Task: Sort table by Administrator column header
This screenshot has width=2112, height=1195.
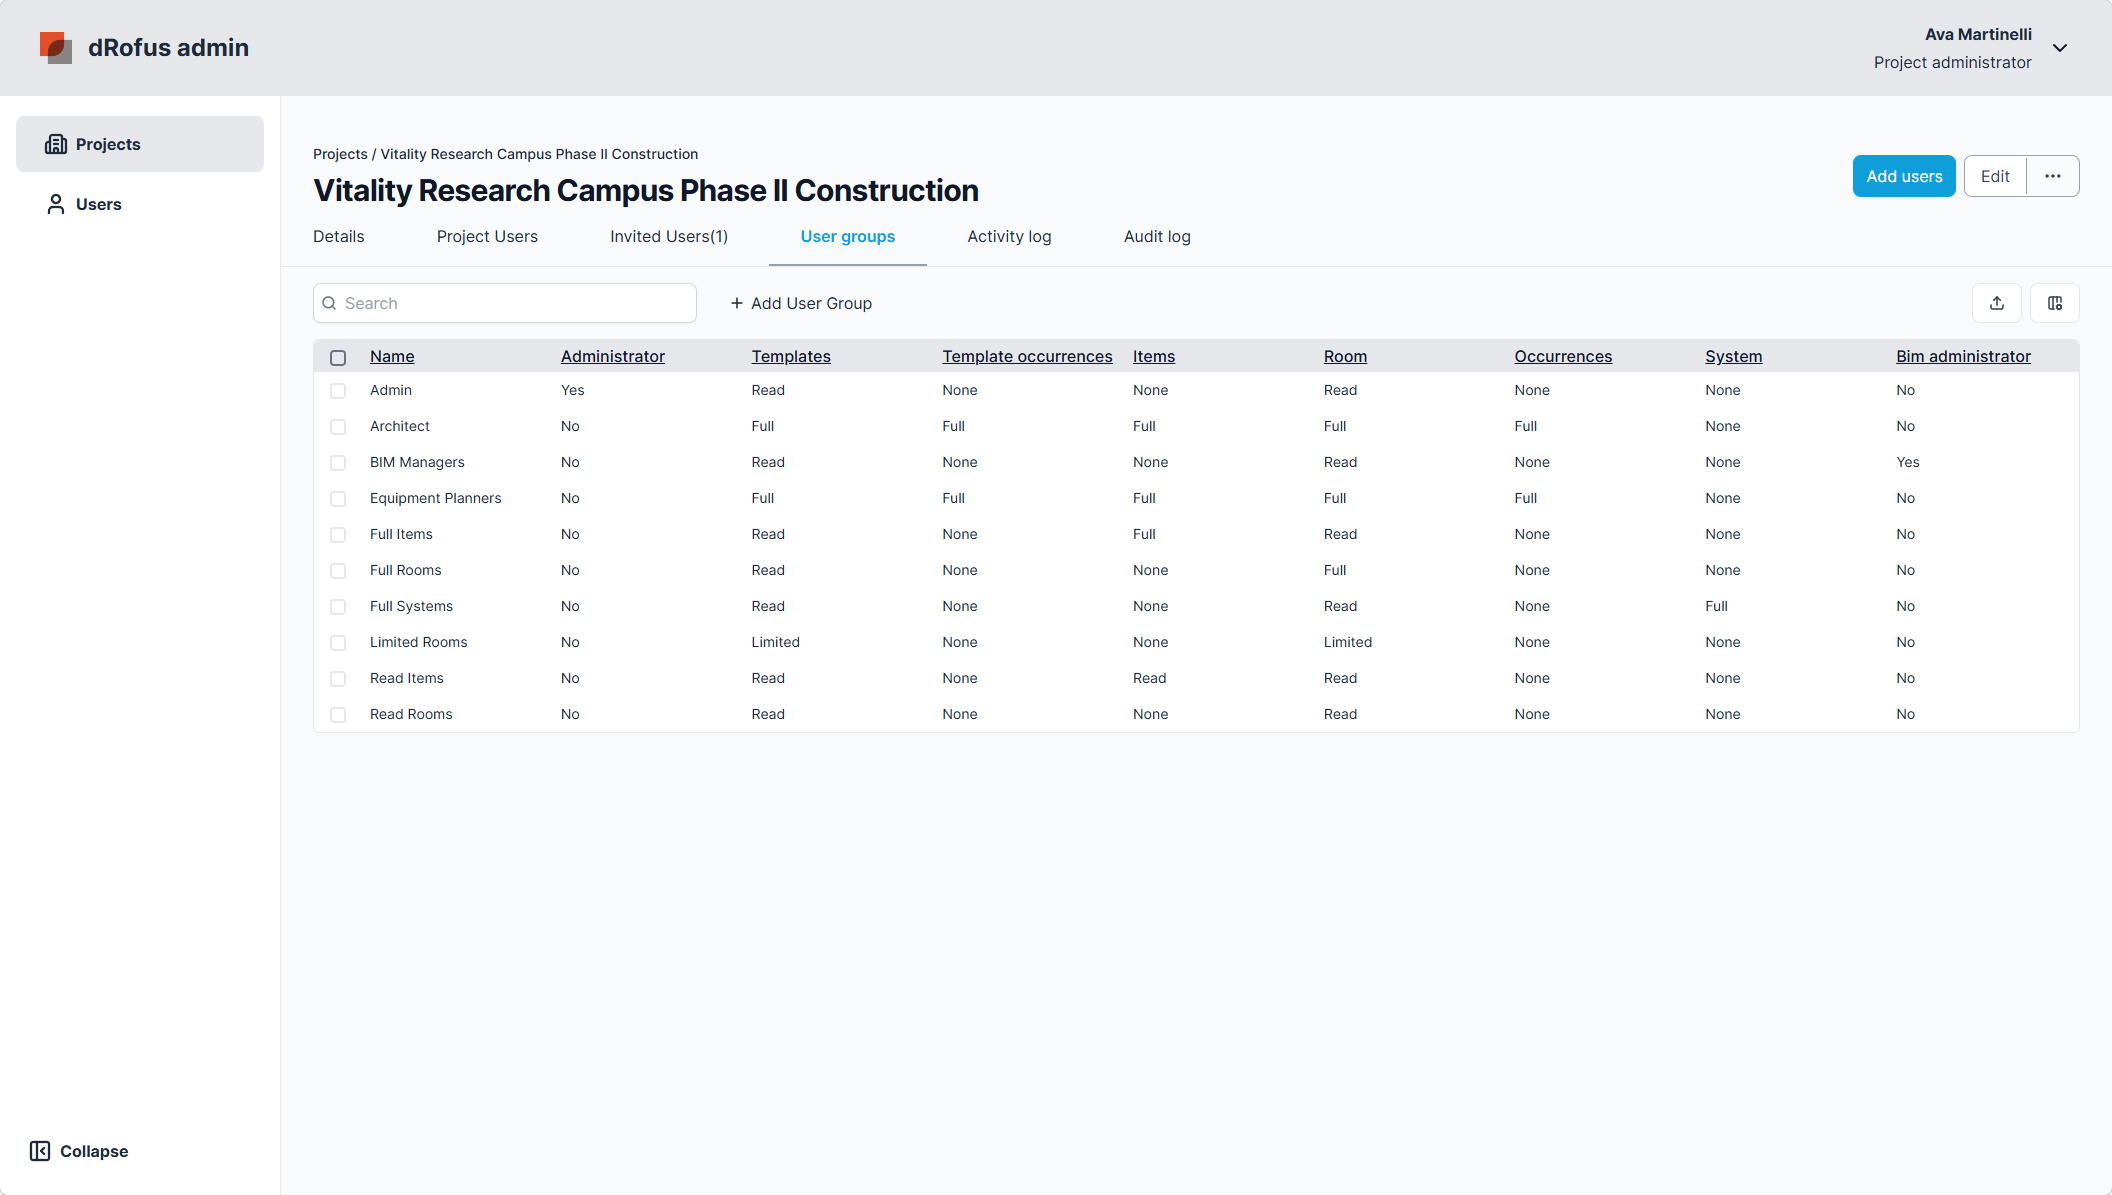Action: point(613,356)
